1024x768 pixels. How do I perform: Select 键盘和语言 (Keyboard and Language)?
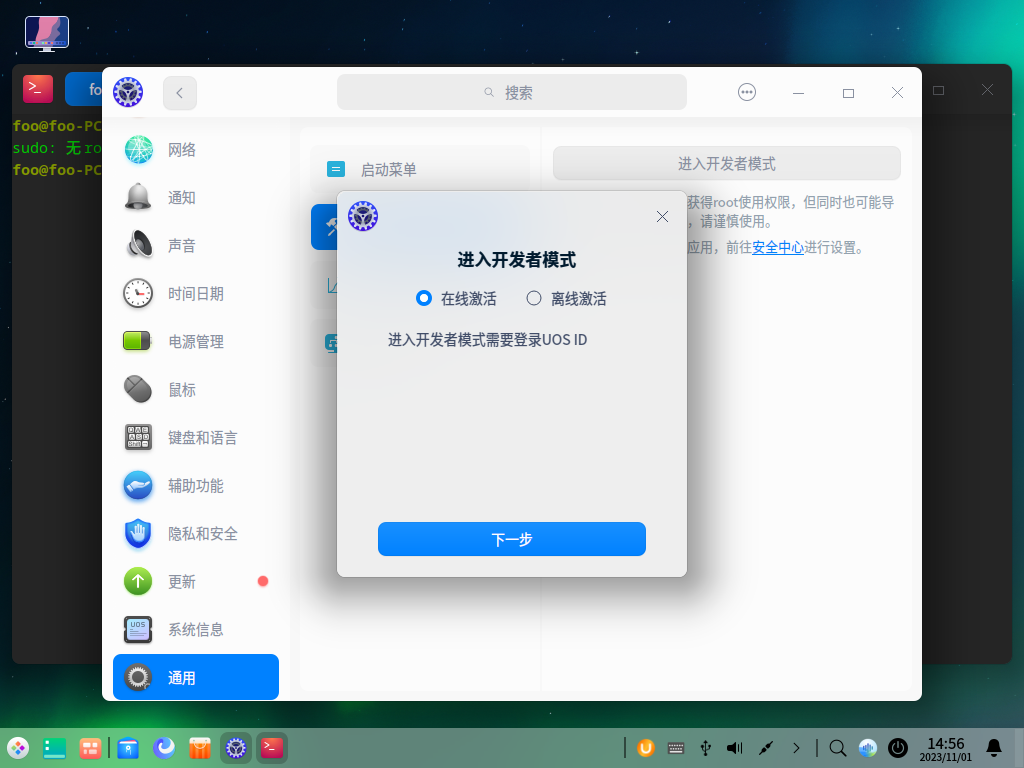(x=202, y=438)
